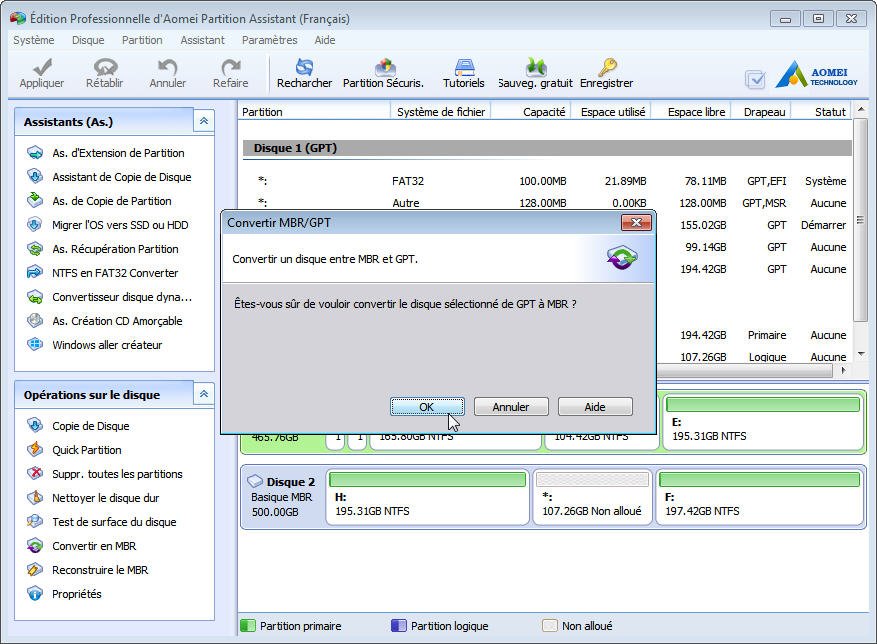Select the E: 195.31GB NTFS partition block
The height and width of the screenshot is (644, 877).
[763, 421]
